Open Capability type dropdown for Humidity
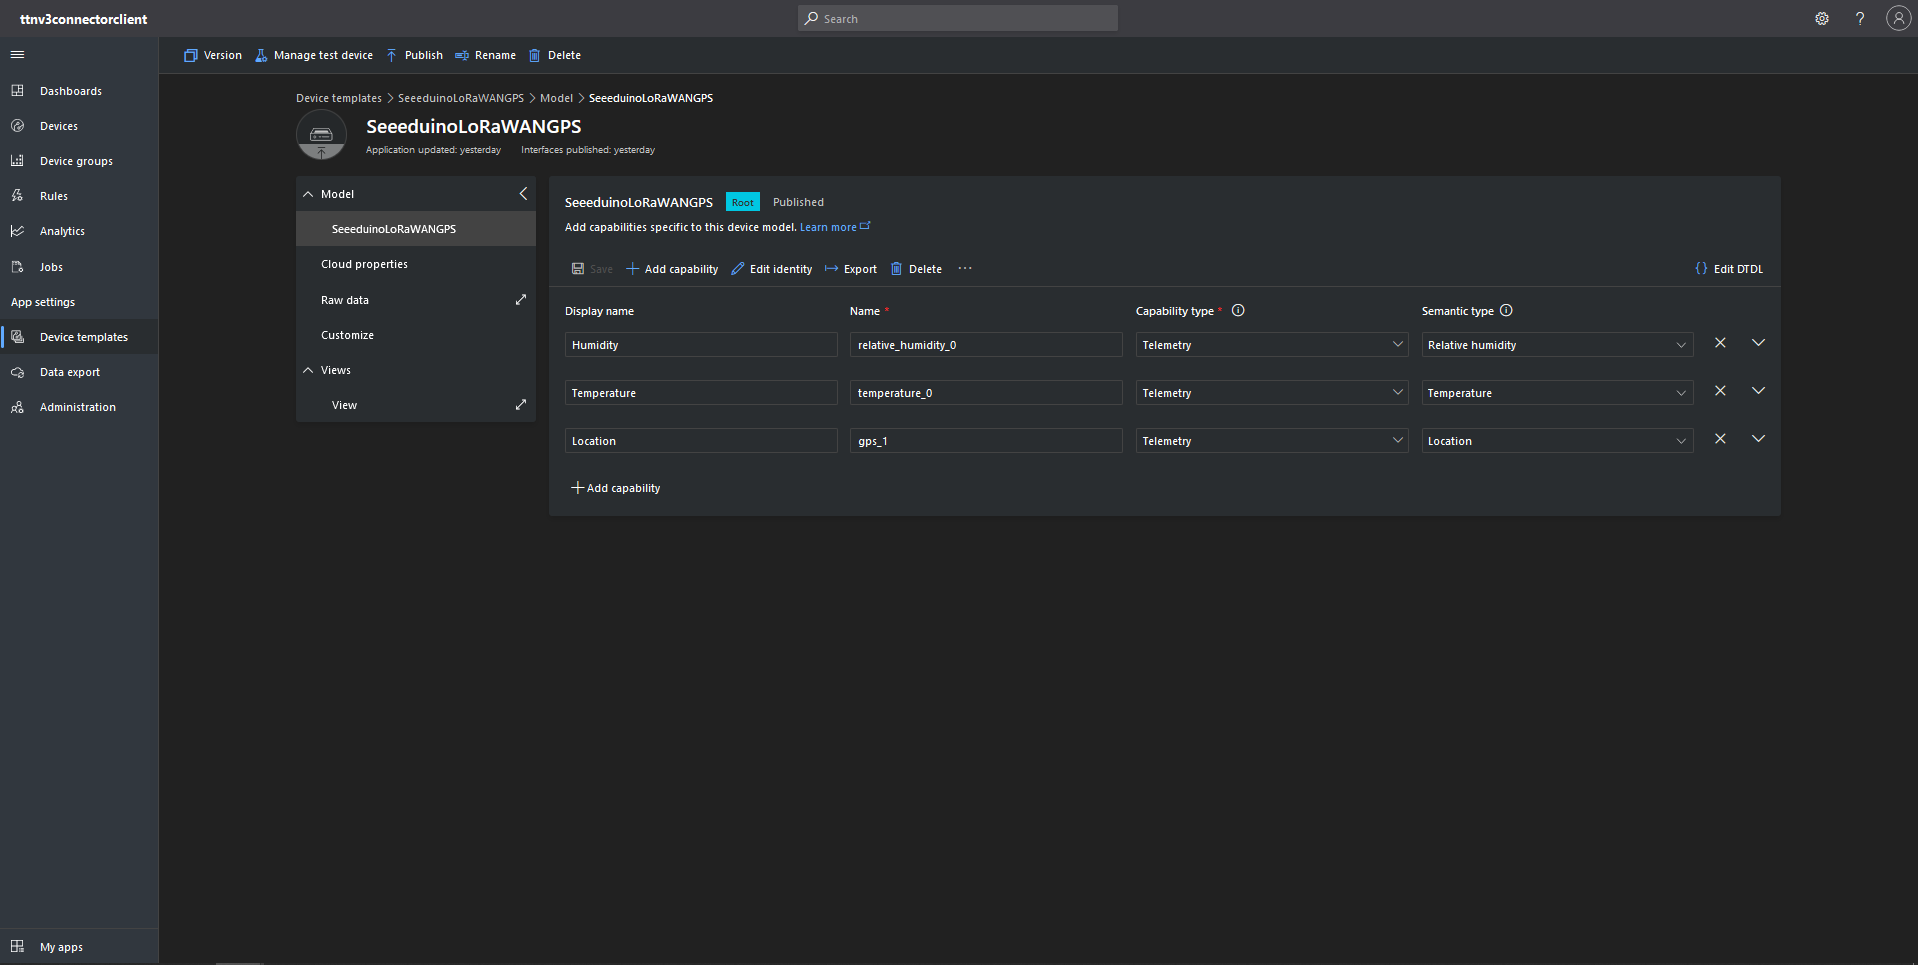Viewport: 1918px width, 965px height. pyautogui.click(x=1271, y=345)
